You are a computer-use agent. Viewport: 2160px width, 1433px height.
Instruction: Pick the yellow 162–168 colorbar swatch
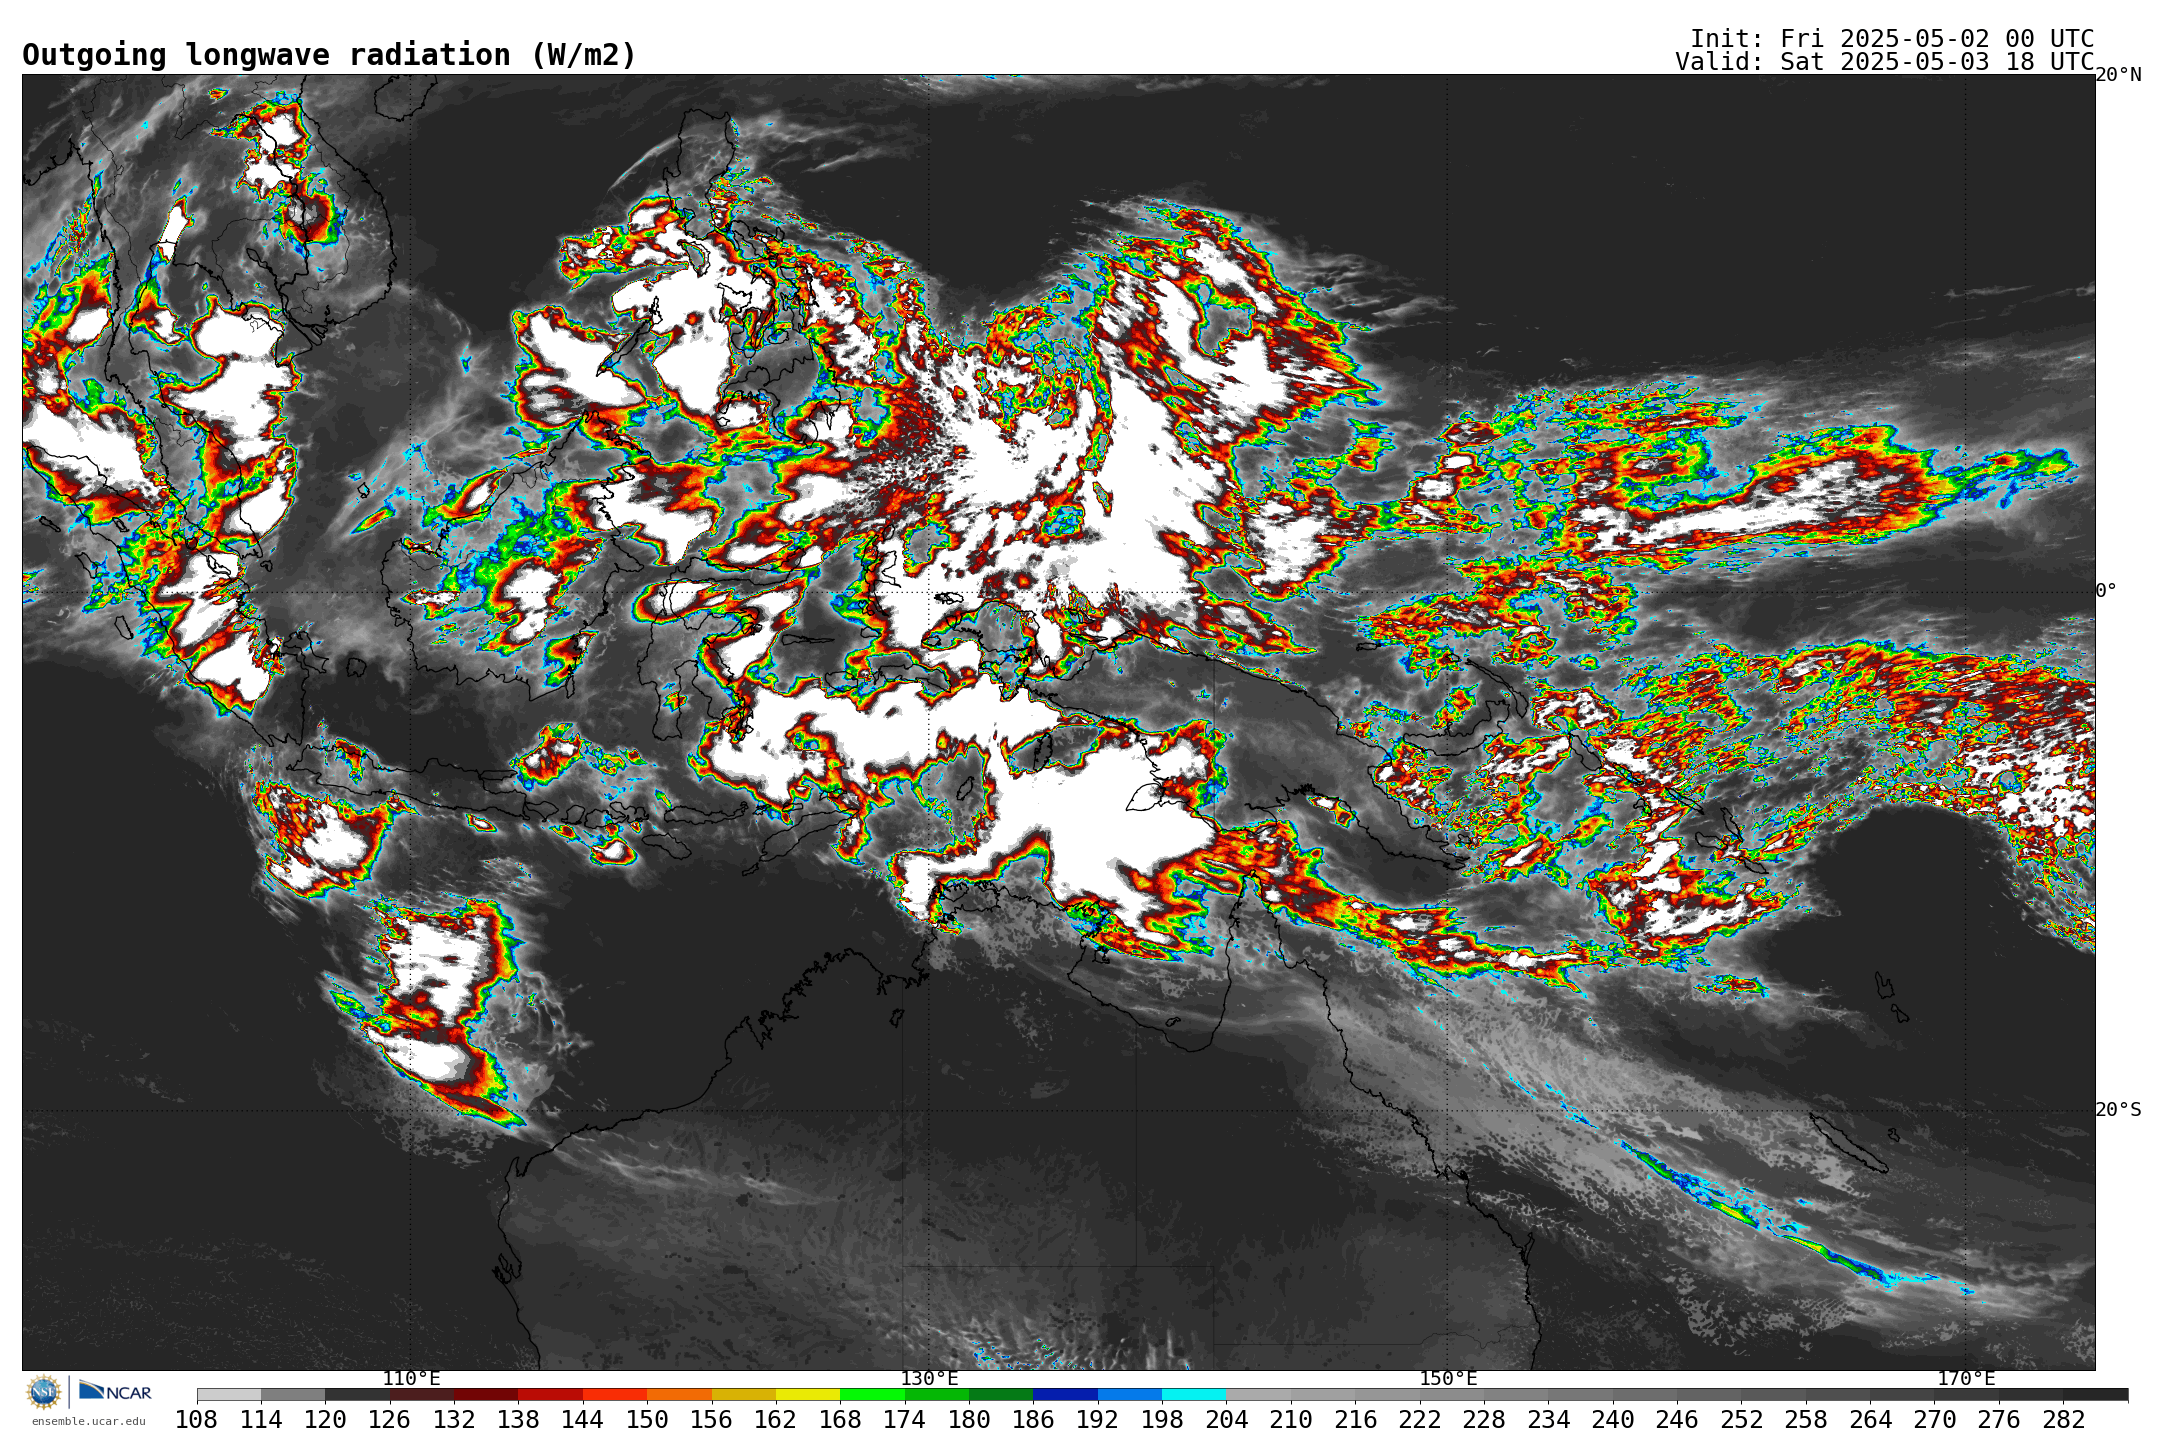point(808,1395)
